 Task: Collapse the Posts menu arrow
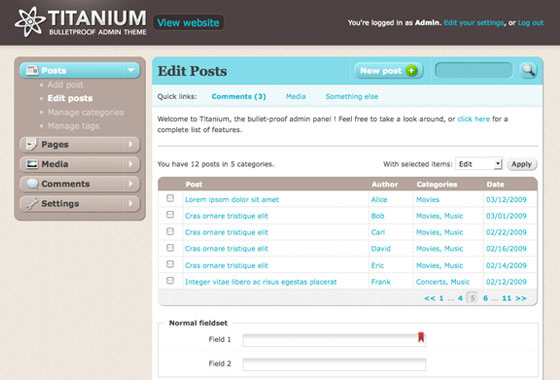131,70
